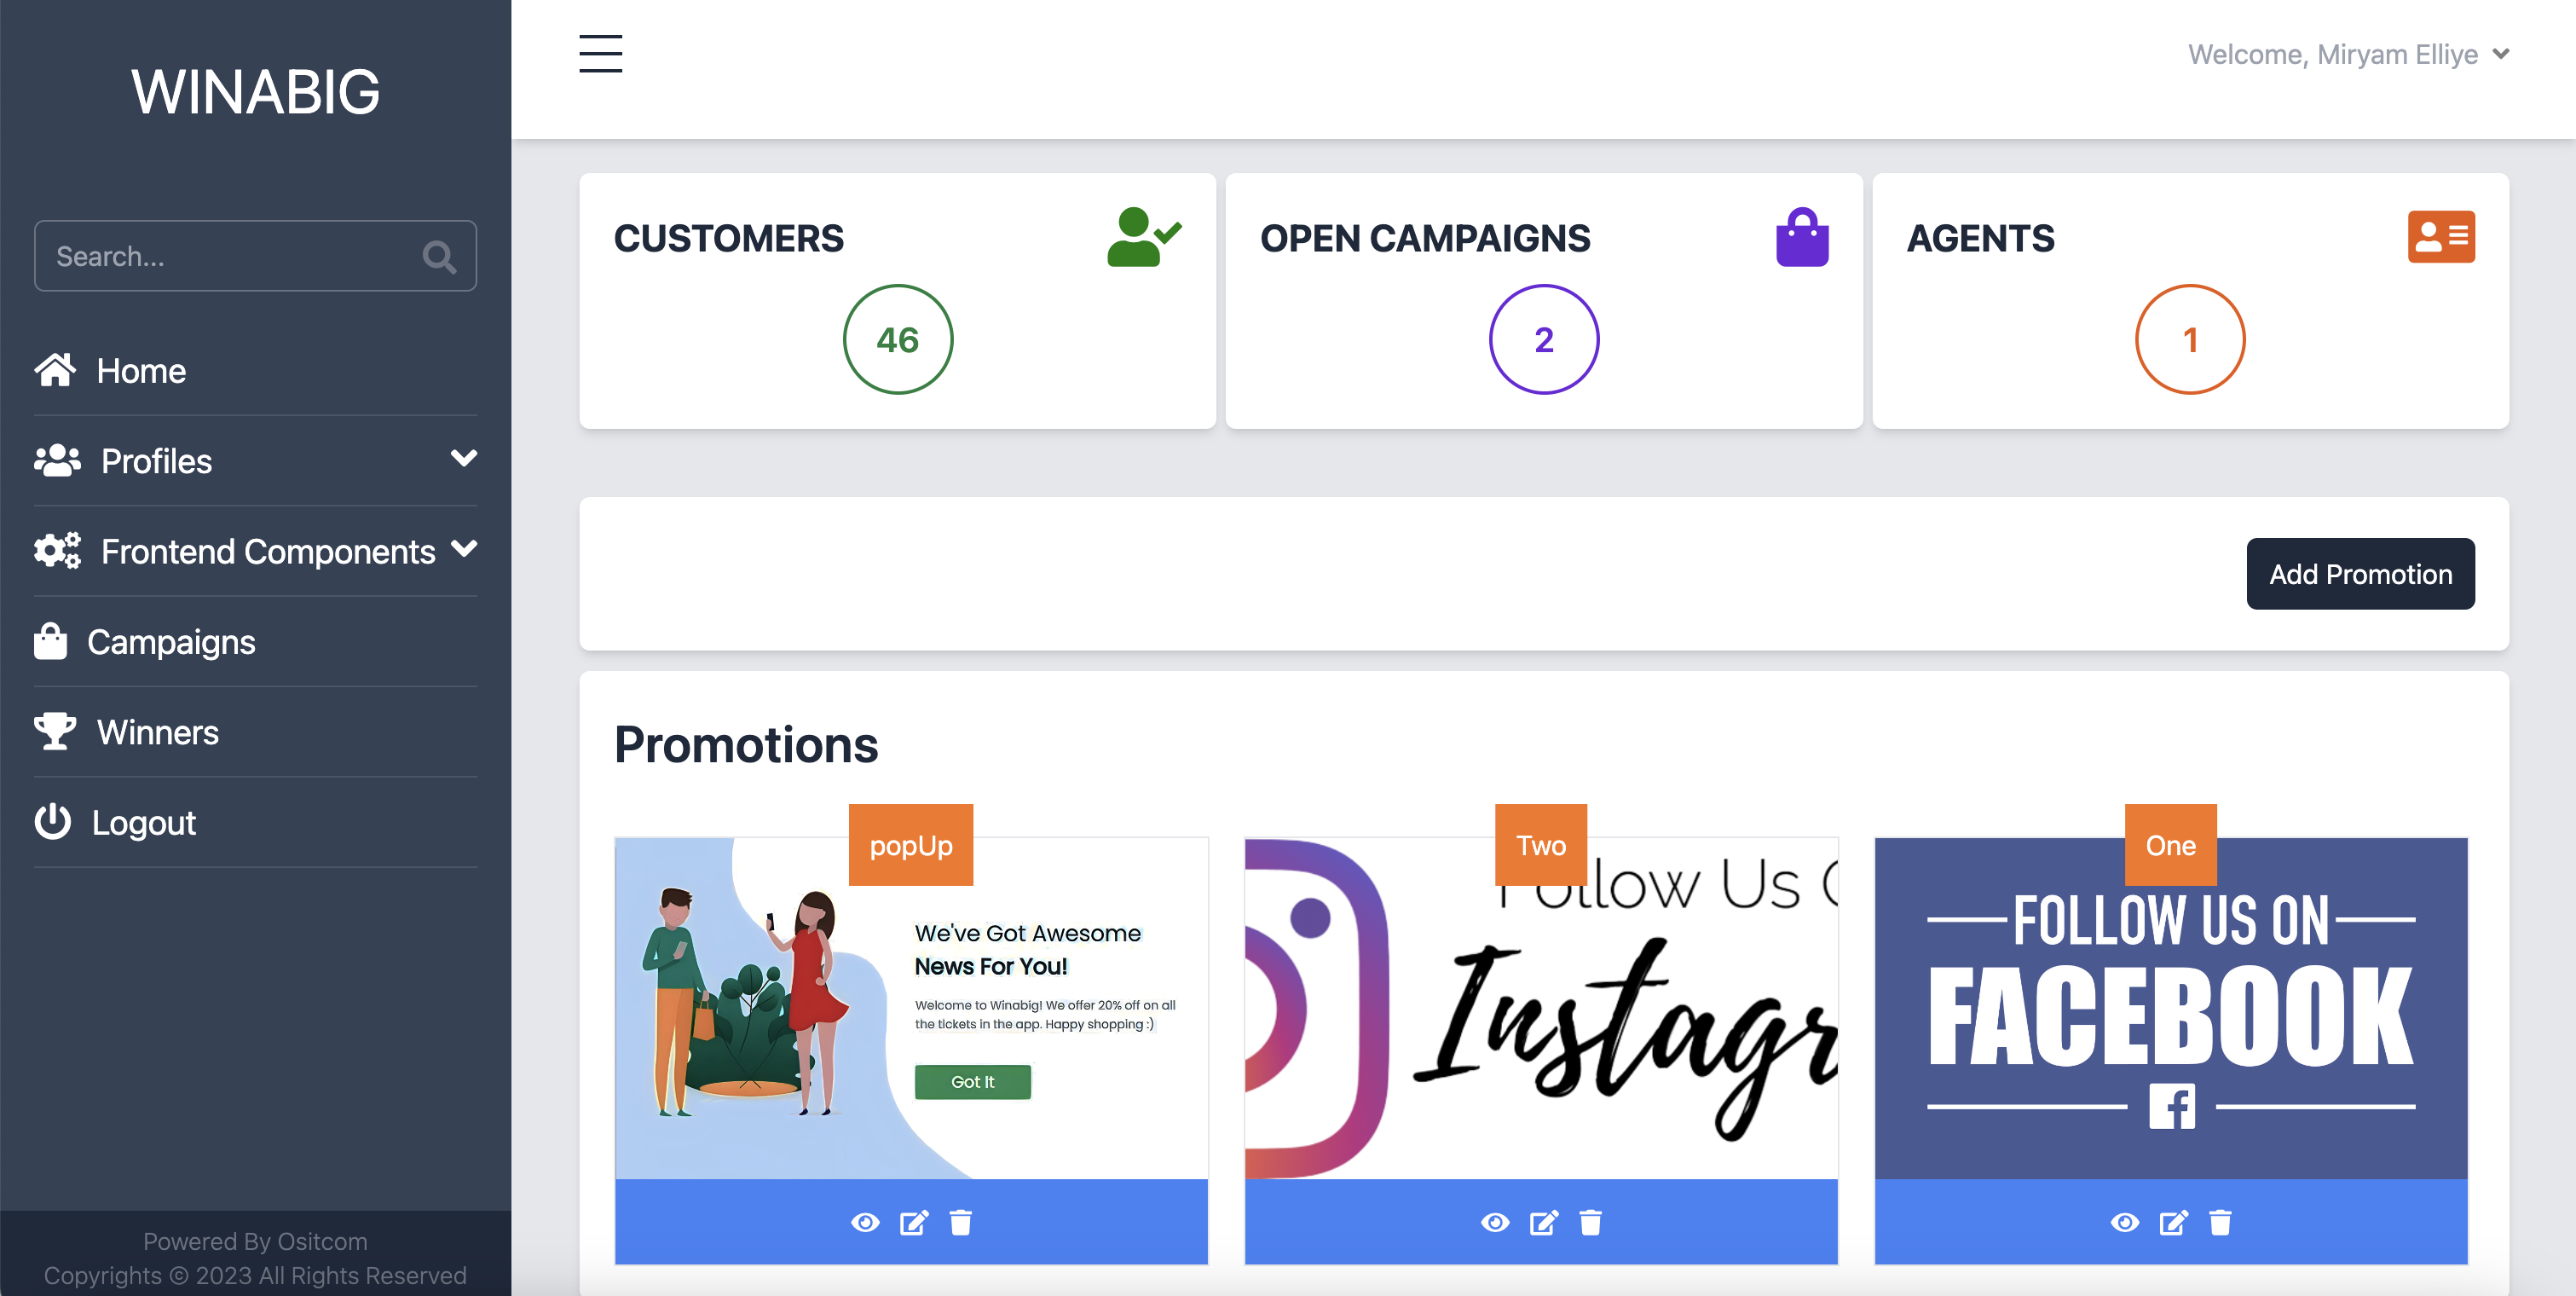Go to Campaigns in the sidebar
Image resolution: width=2576 pixels, height=1296 pixels.
171,642
